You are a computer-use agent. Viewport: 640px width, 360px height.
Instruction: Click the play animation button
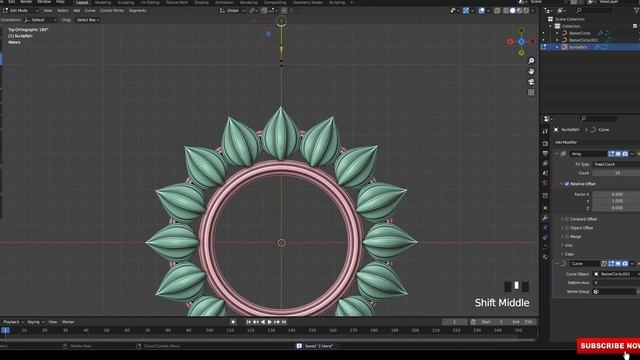pos(270,322)
